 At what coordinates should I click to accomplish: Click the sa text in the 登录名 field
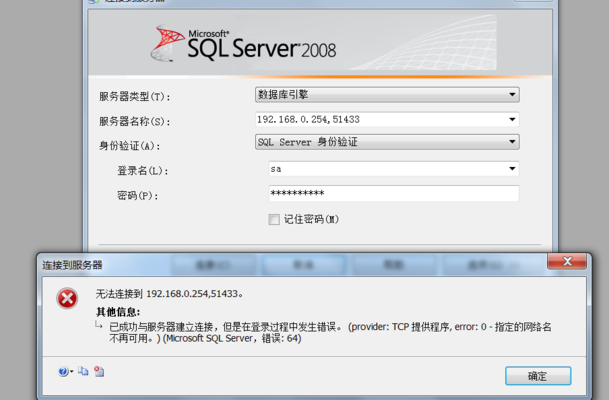coord(276,169)
